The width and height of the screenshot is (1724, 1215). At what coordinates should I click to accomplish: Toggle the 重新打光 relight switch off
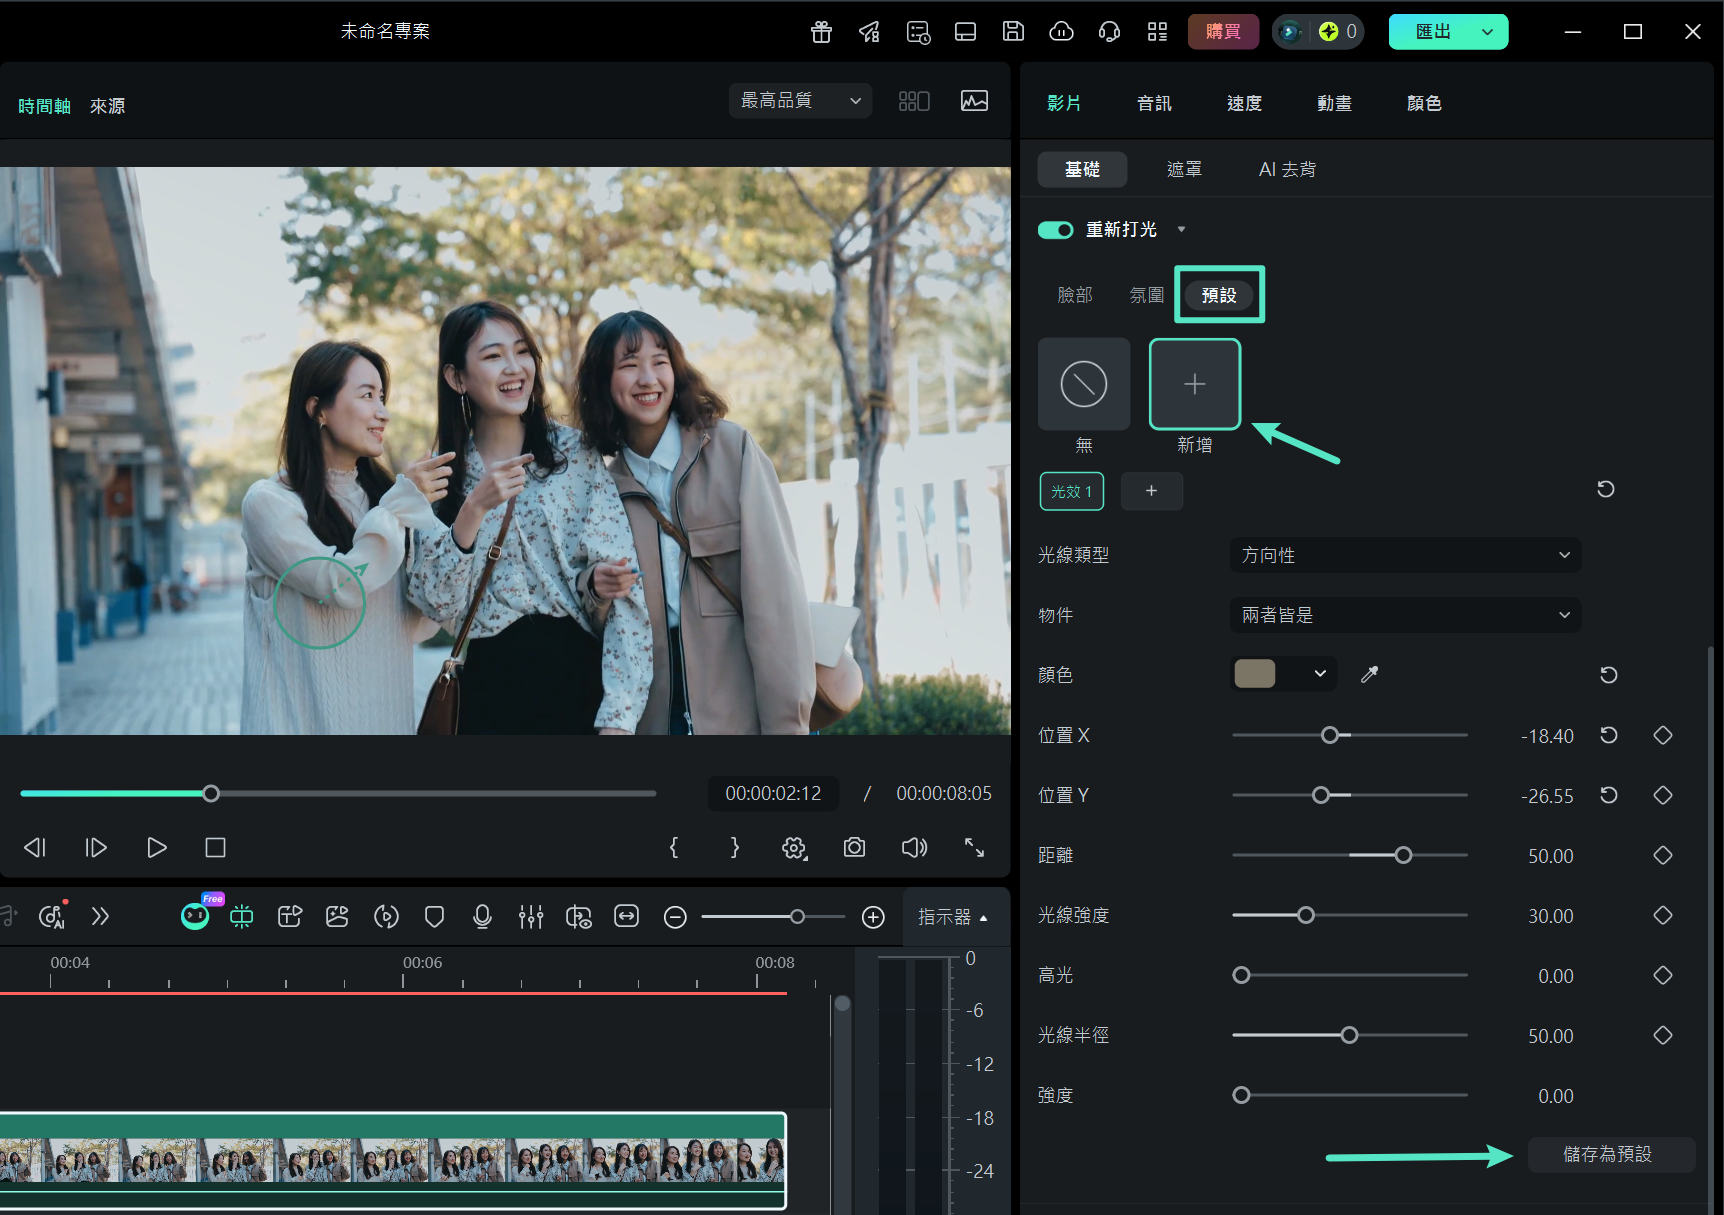pyautogui.click(x=1055, y=230)
